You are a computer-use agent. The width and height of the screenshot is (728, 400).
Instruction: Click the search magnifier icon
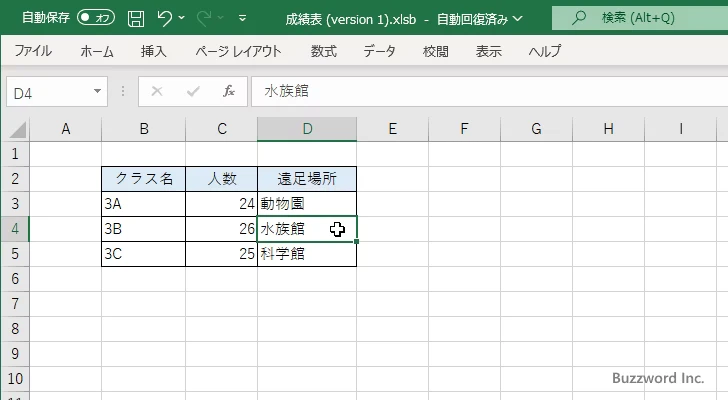coord(578,18)
